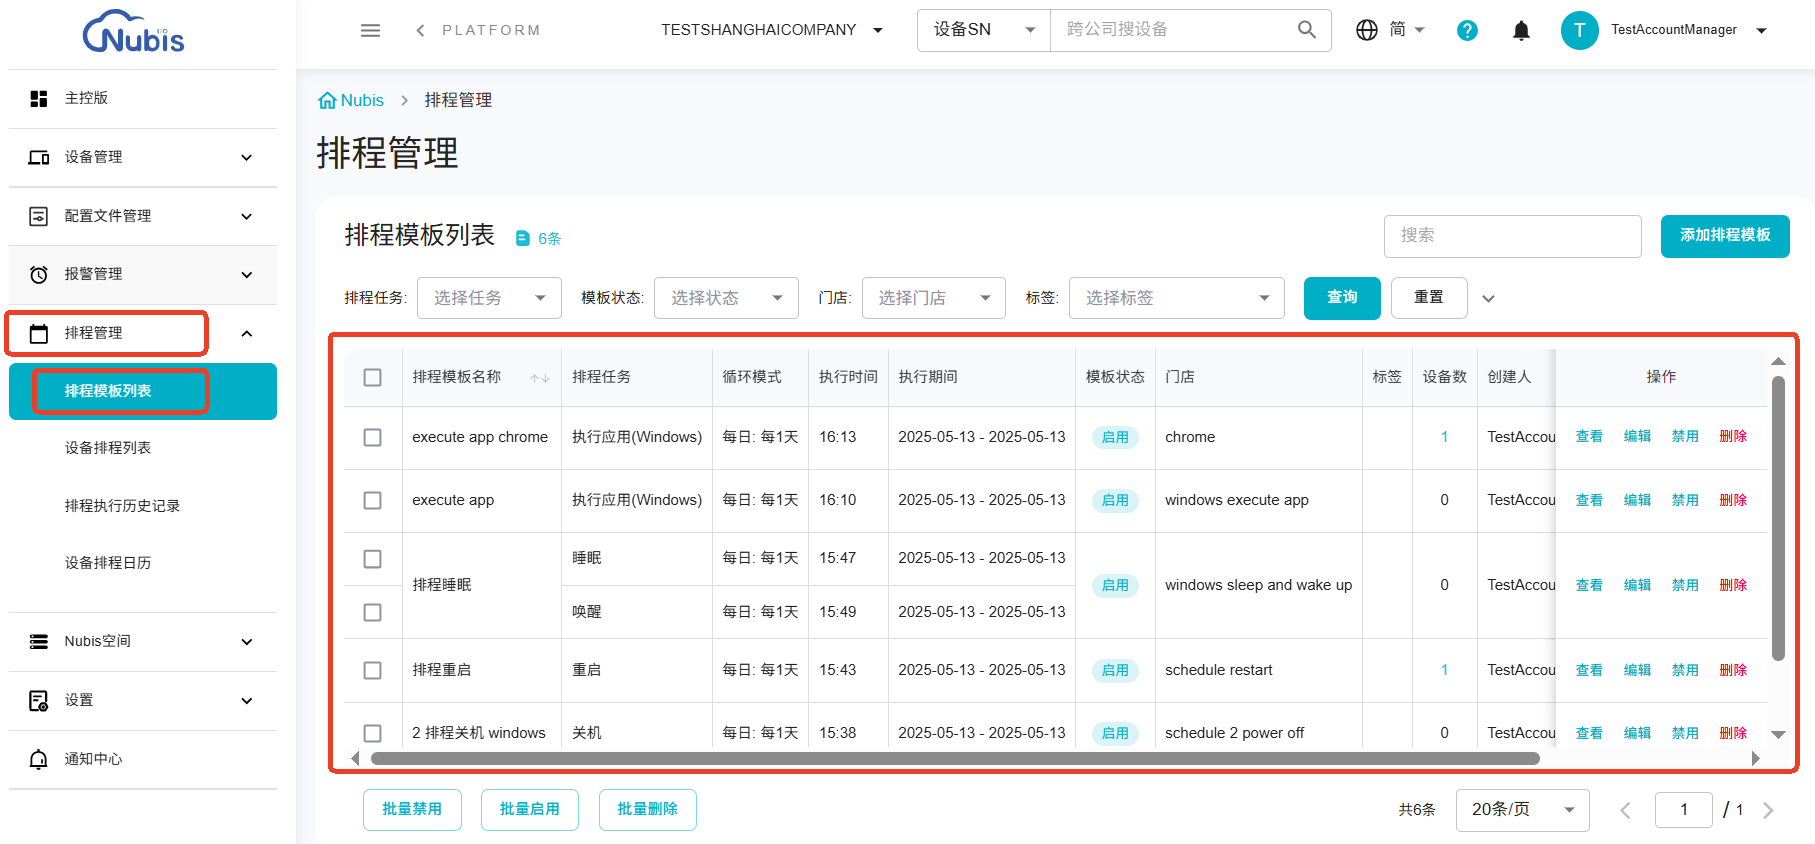Open the 20条/页 page size dropdown
This screenshot has width=1815, height=844.
pos(1523,810)
